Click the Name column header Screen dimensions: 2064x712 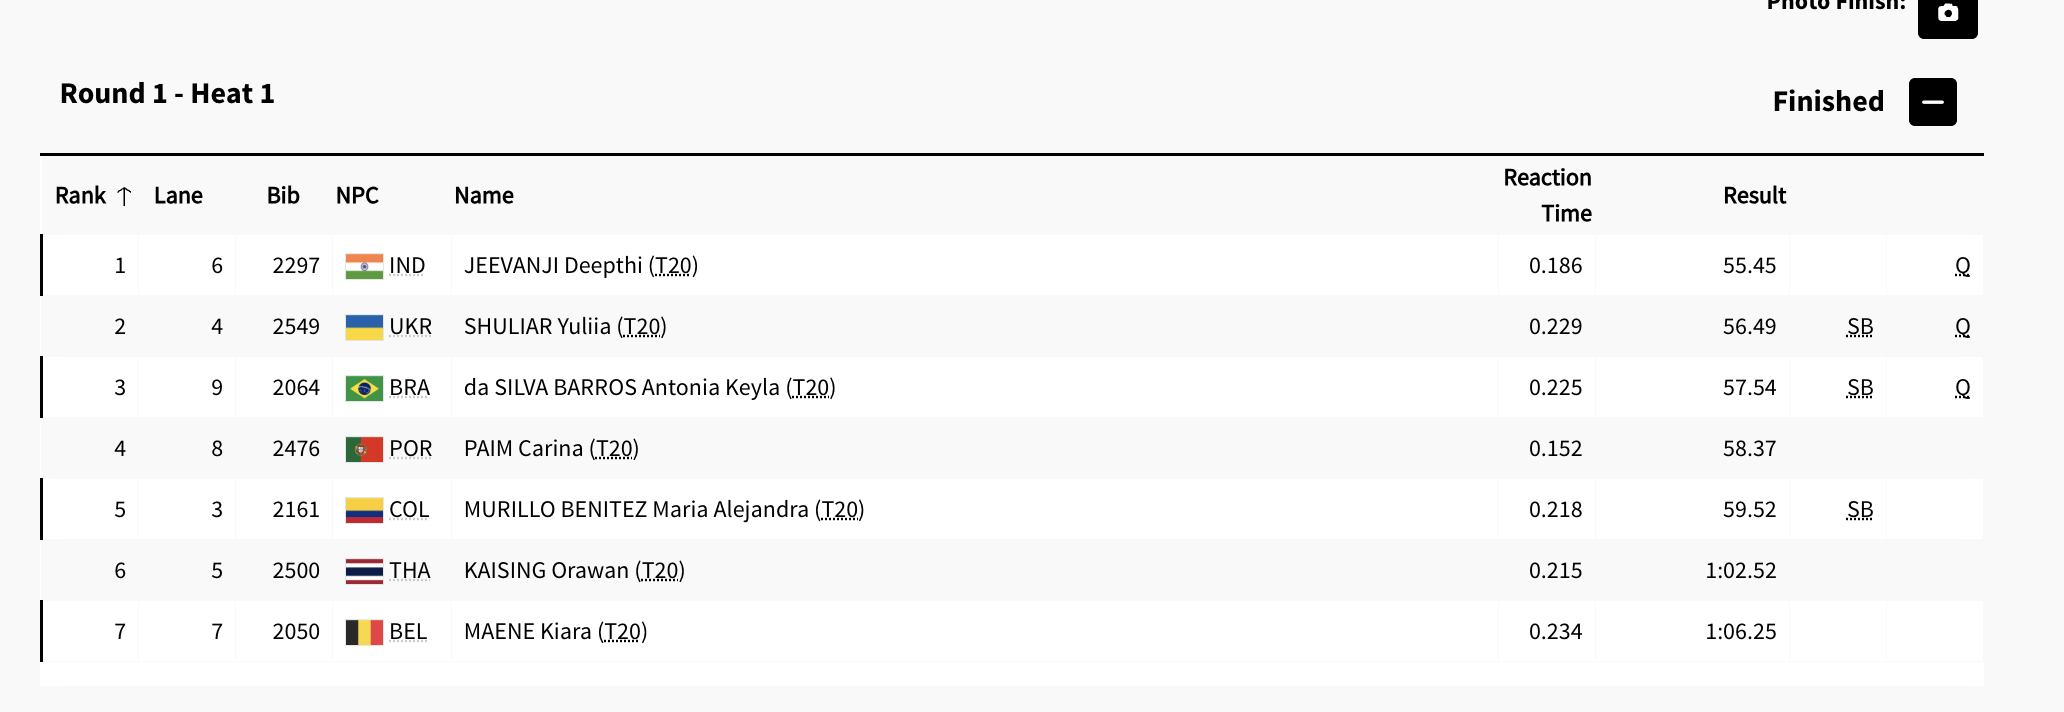pos(484,196)
